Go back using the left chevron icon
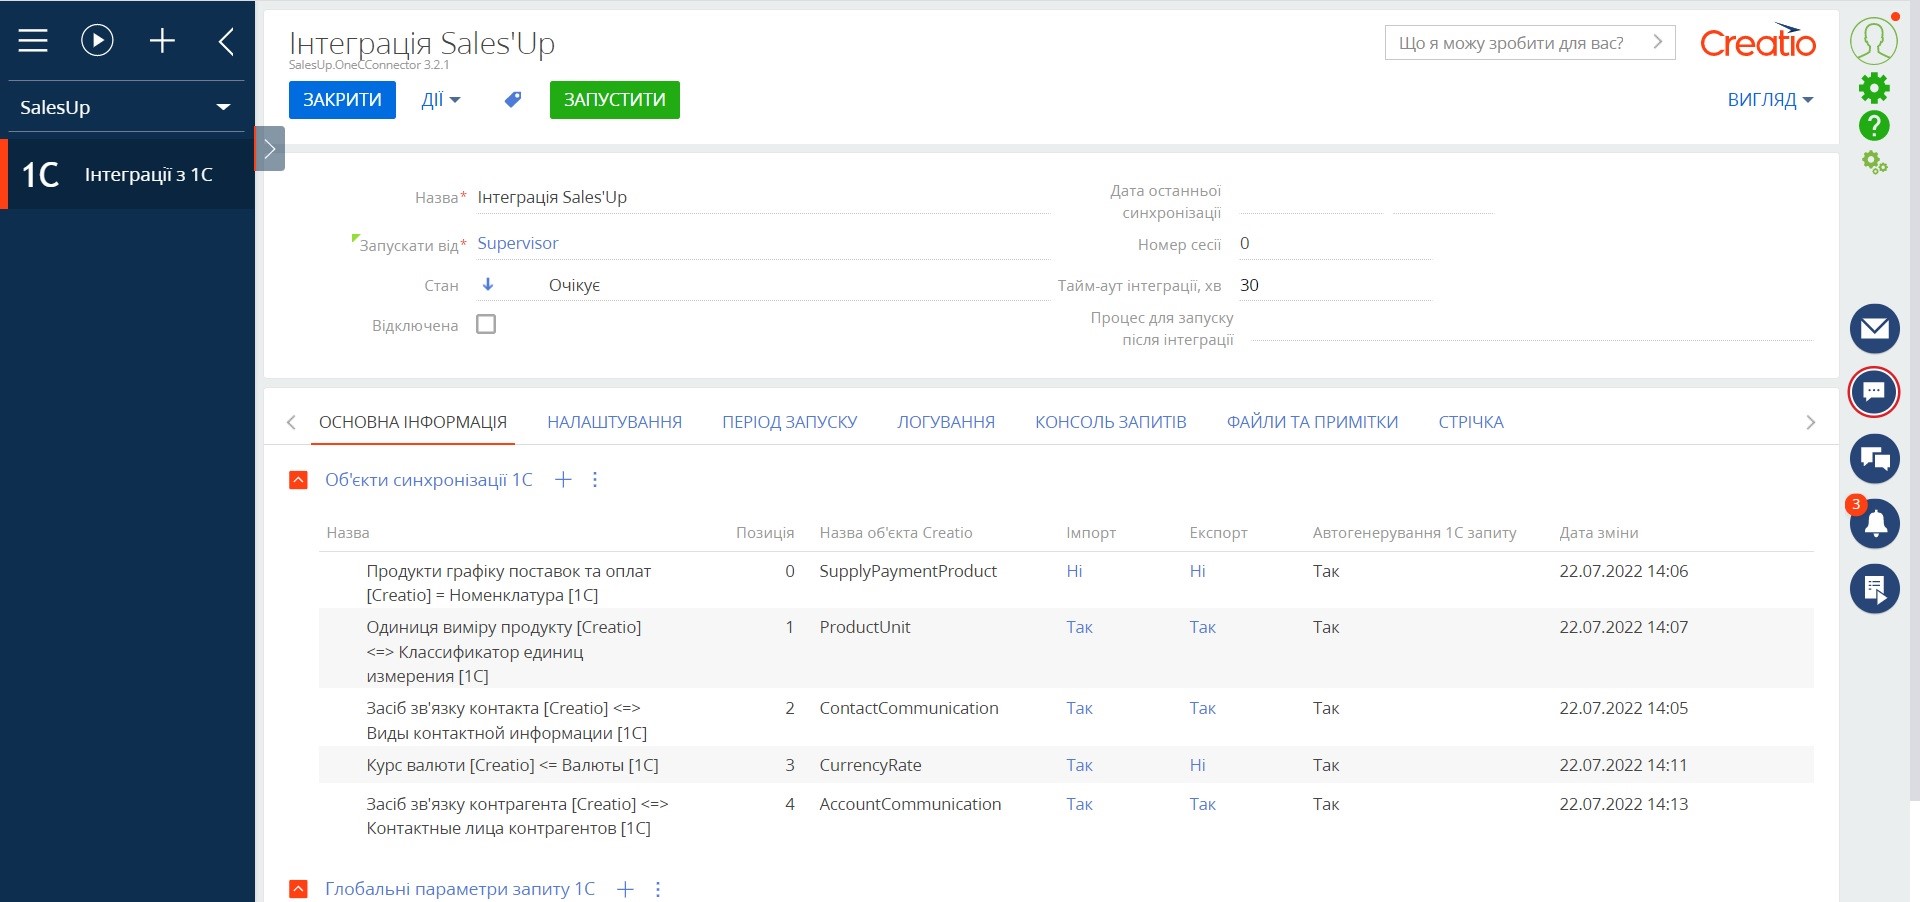This screenshot has width=1920, height=902. 226,40
